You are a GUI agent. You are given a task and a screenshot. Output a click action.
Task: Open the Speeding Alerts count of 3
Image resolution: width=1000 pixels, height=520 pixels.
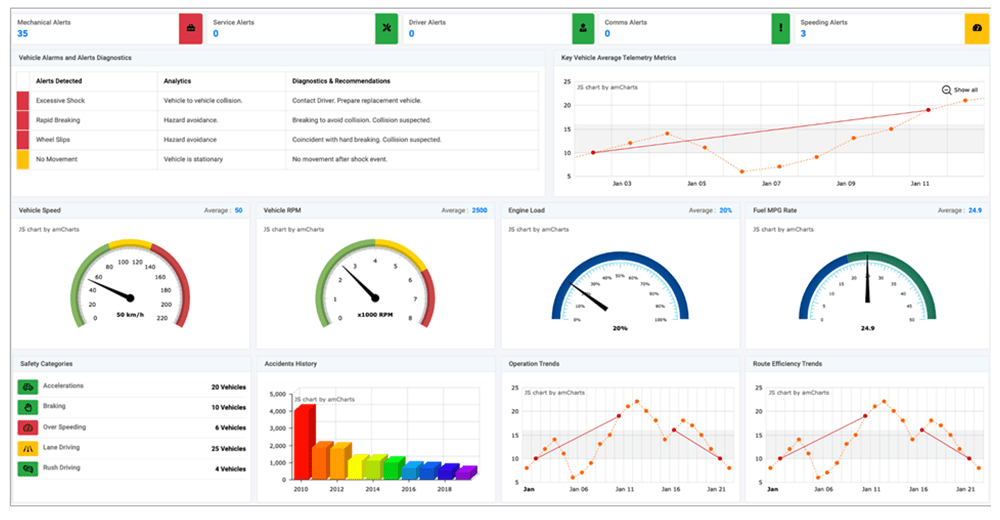click(803, 34)
